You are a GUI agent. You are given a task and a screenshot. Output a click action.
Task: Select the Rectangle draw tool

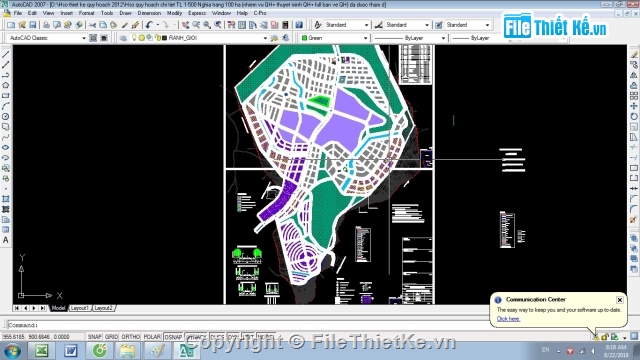pos(6,96)
